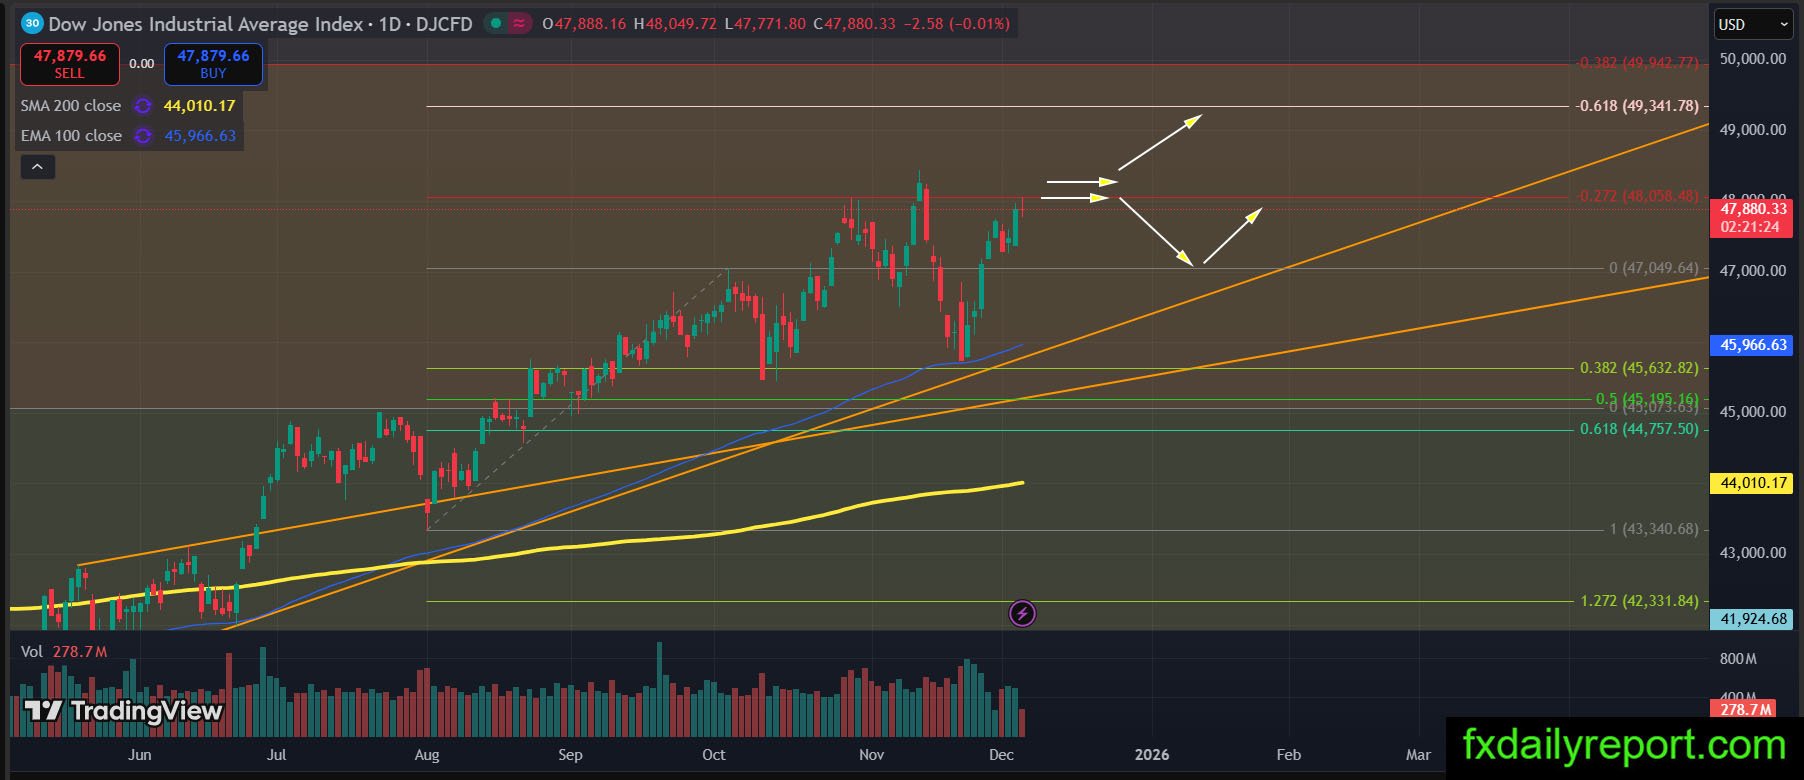Click the purple icon beside SMA 200 close
The width and height of the screenshot is (1804, 780).
click(143, 106)
